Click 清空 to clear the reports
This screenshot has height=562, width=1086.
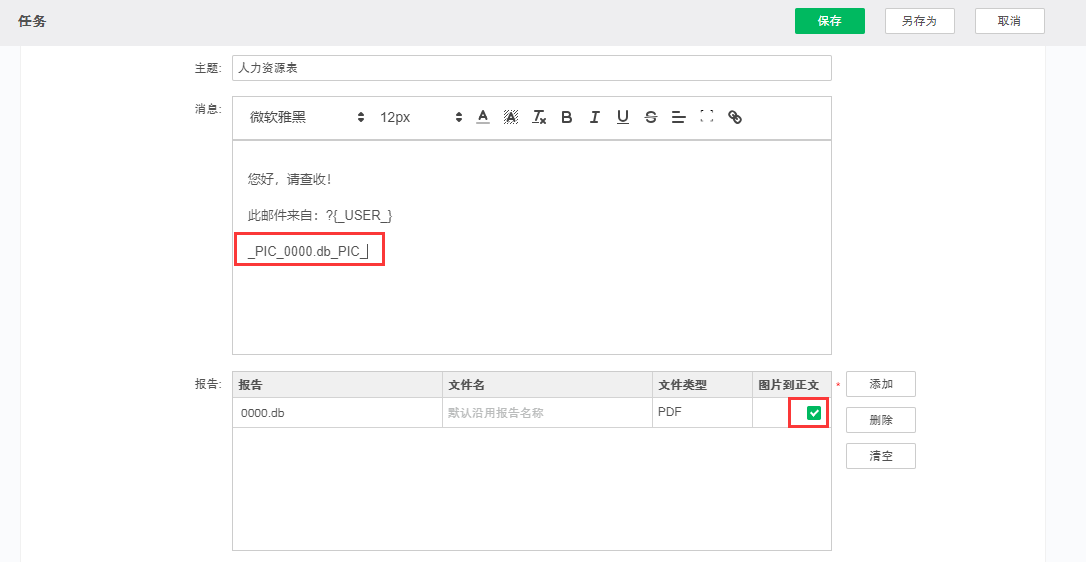click(881, 456)
